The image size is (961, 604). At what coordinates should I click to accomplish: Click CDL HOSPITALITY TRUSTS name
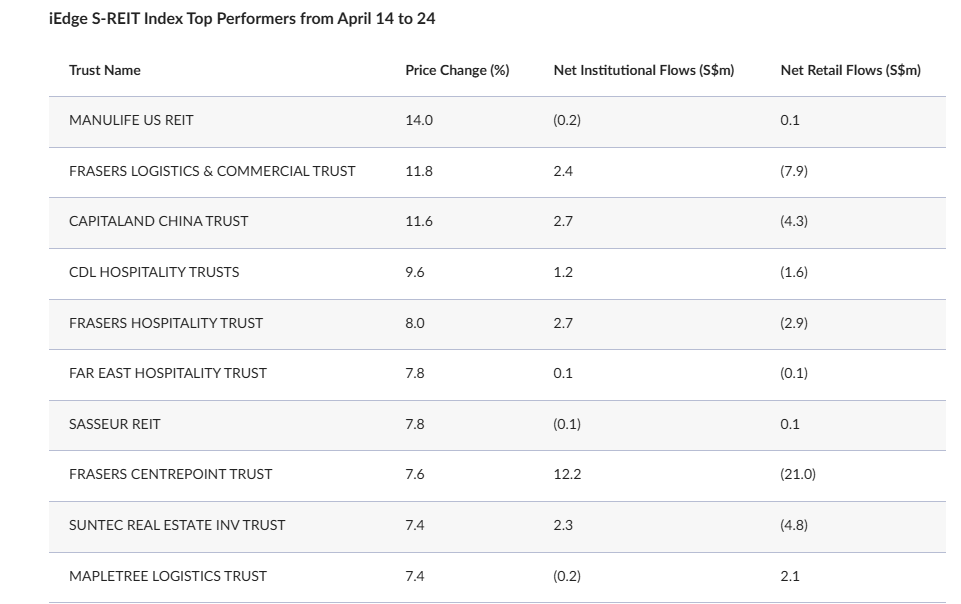point(154,272)
